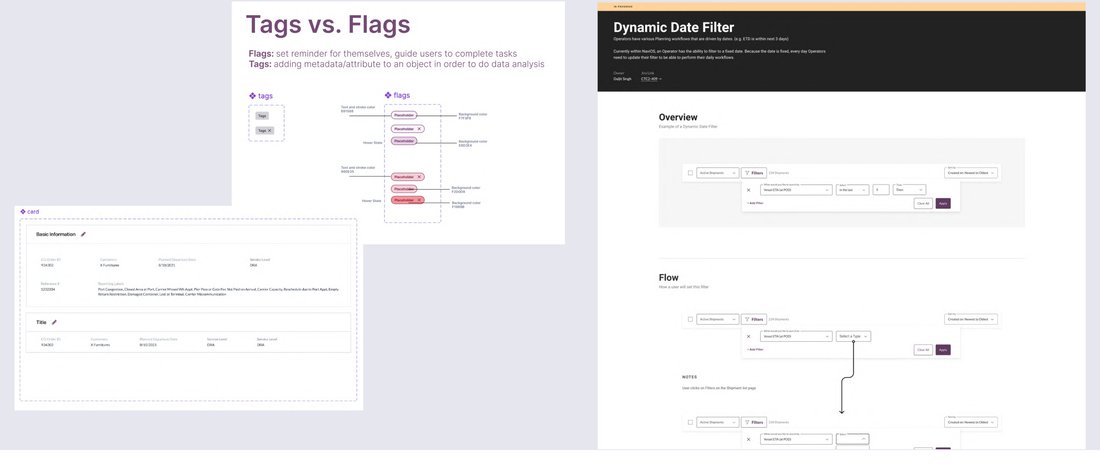Screen dimensions: 1100x464
Task: Select the gray Tags chip without an X
Action: pyautogui.click(x=262, y=116)
